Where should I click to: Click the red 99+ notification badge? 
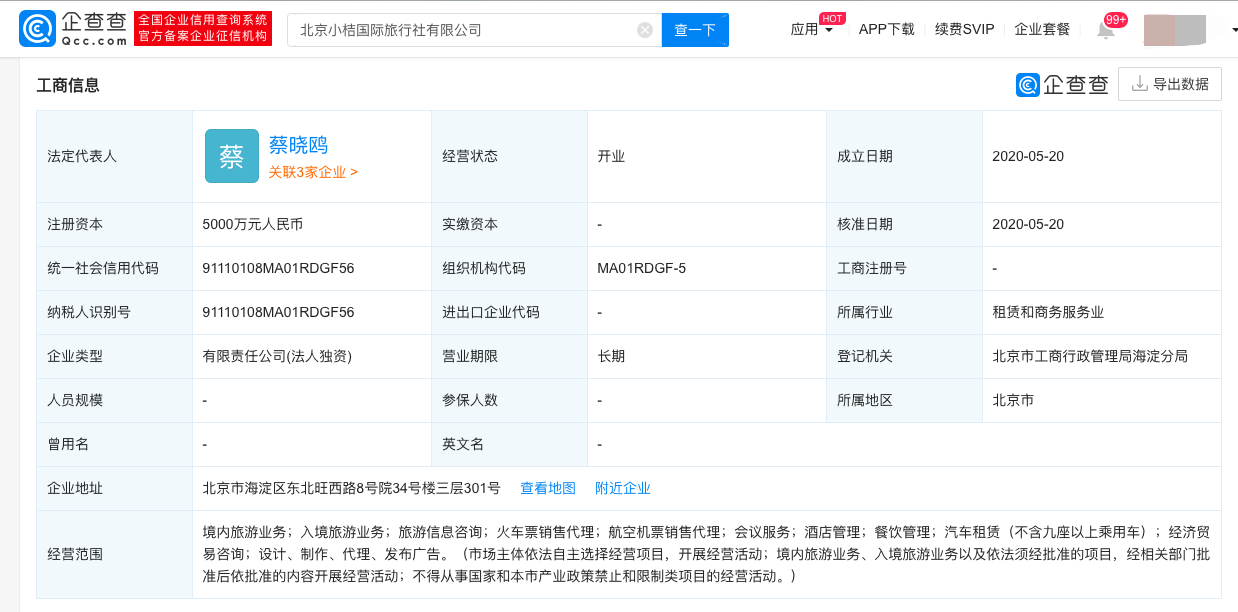click(1116, 19)
